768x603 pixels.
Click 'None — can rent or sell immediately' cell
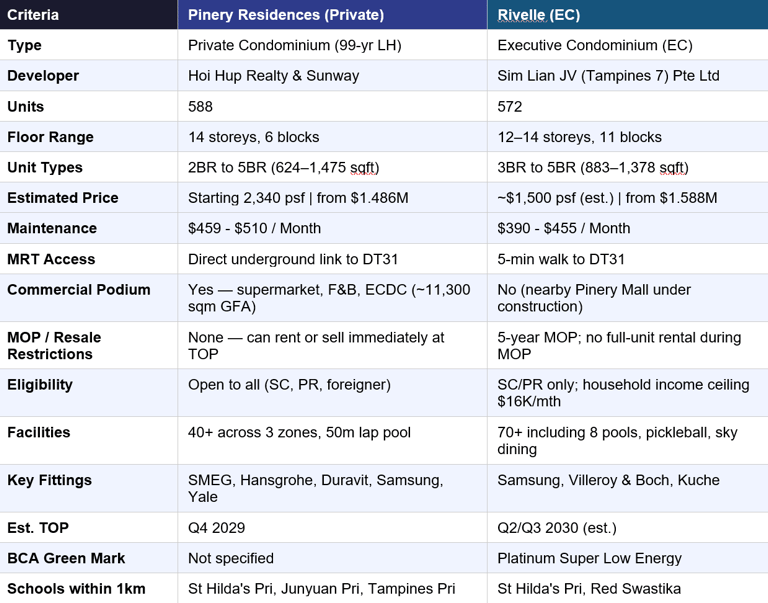pos(333,345)
